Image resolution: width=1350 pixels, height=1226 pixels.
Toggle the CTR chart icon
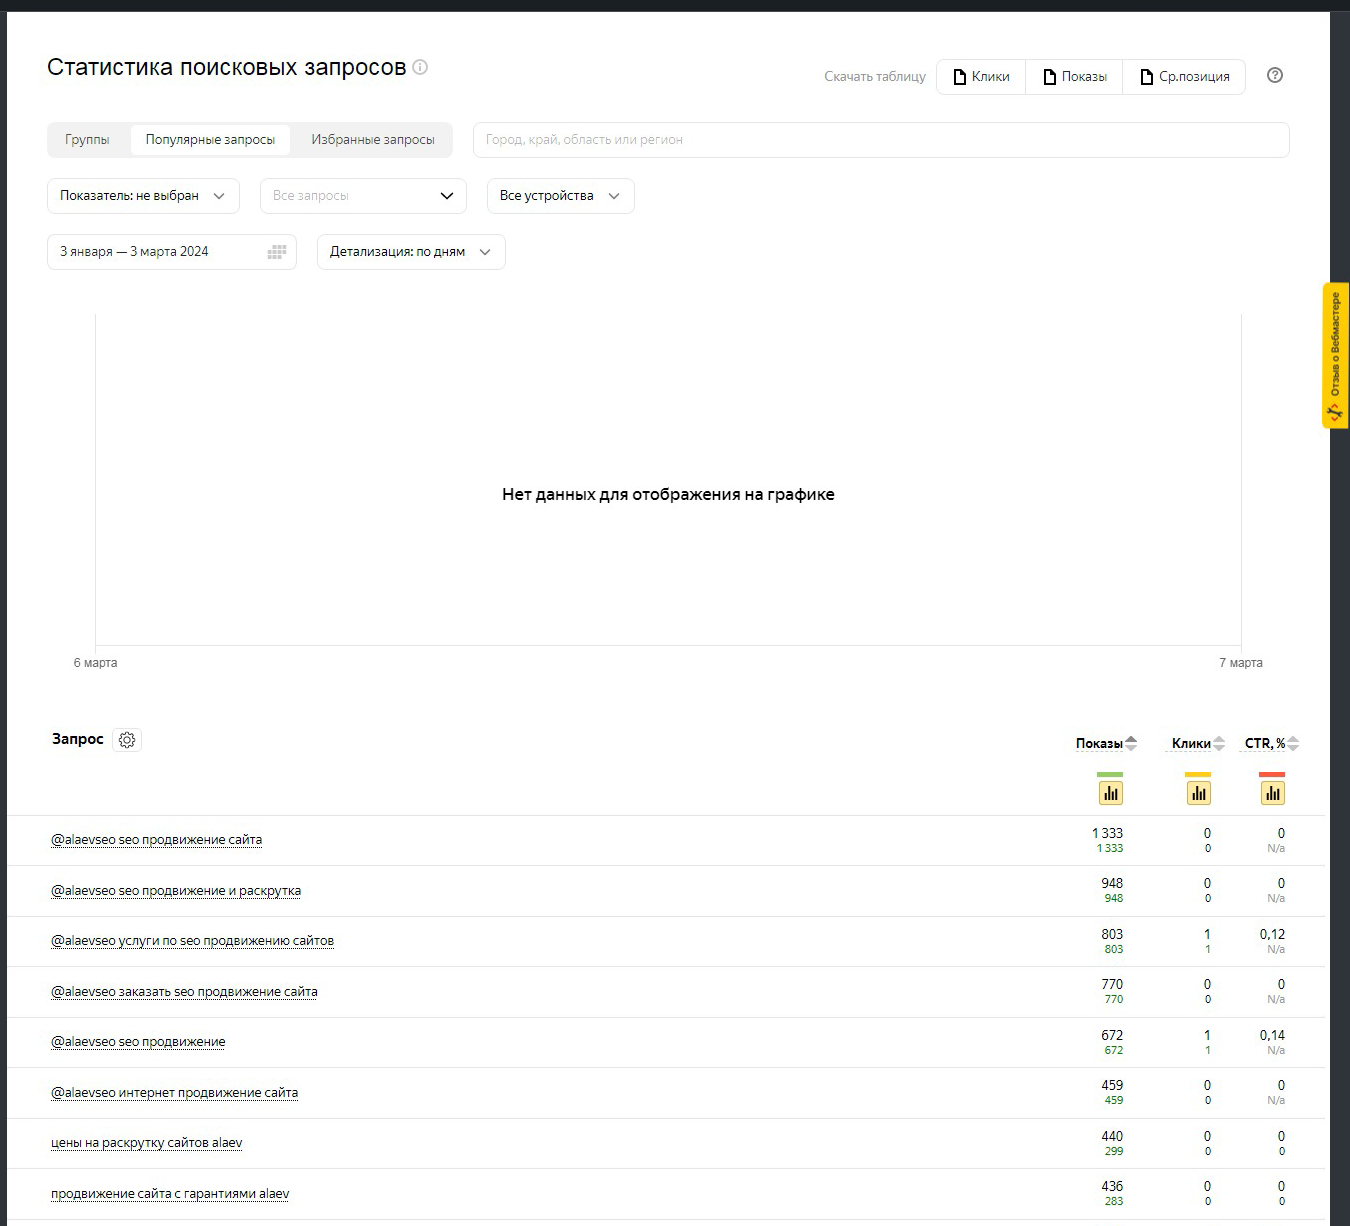pyautogui.click(x=1272, y=793)
